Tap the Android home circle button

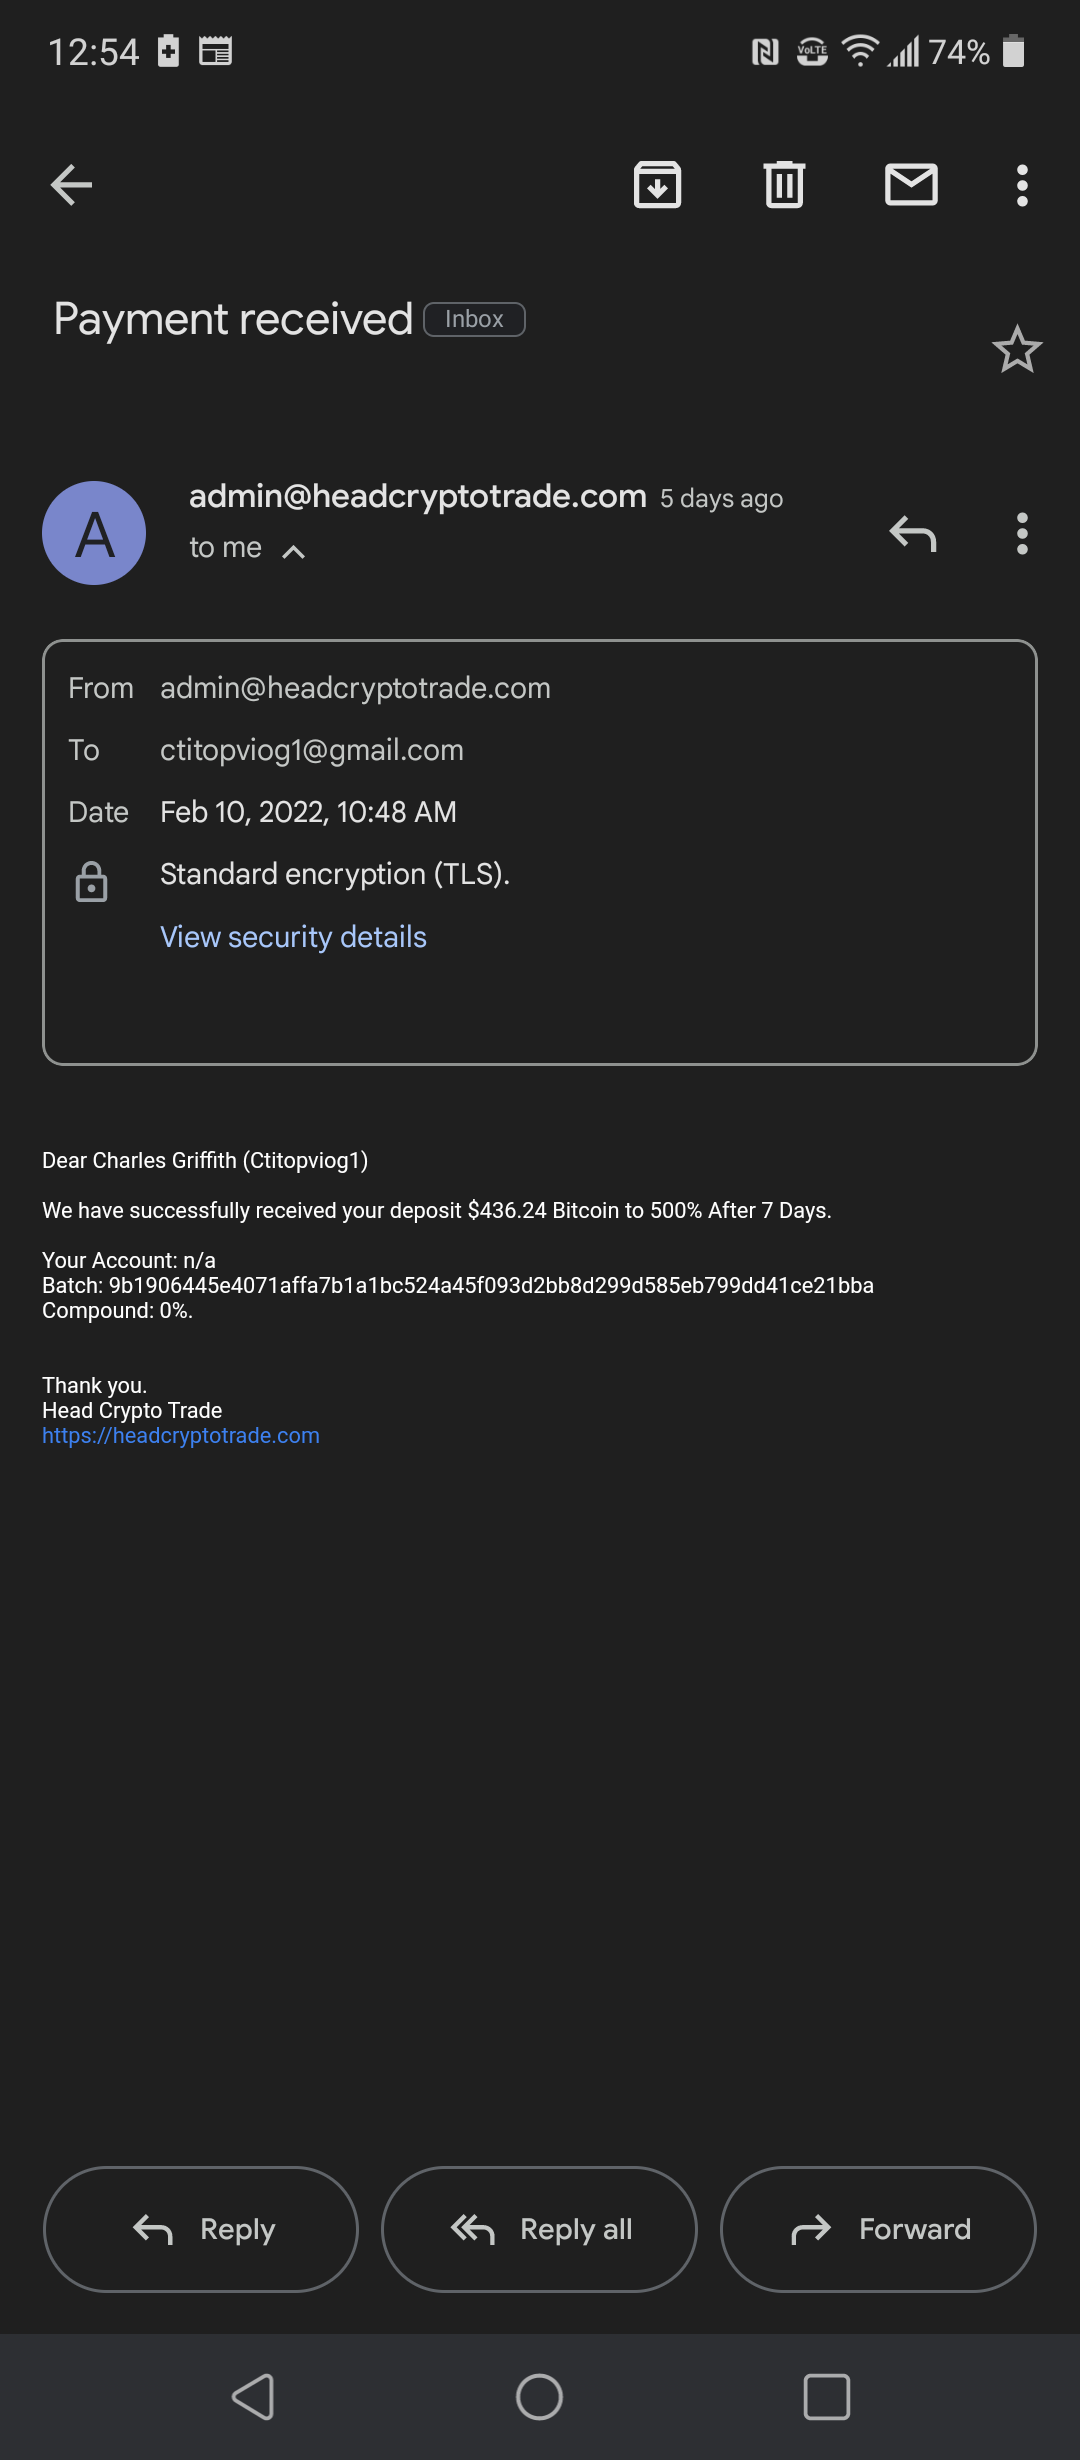(x=539, y=2397)
